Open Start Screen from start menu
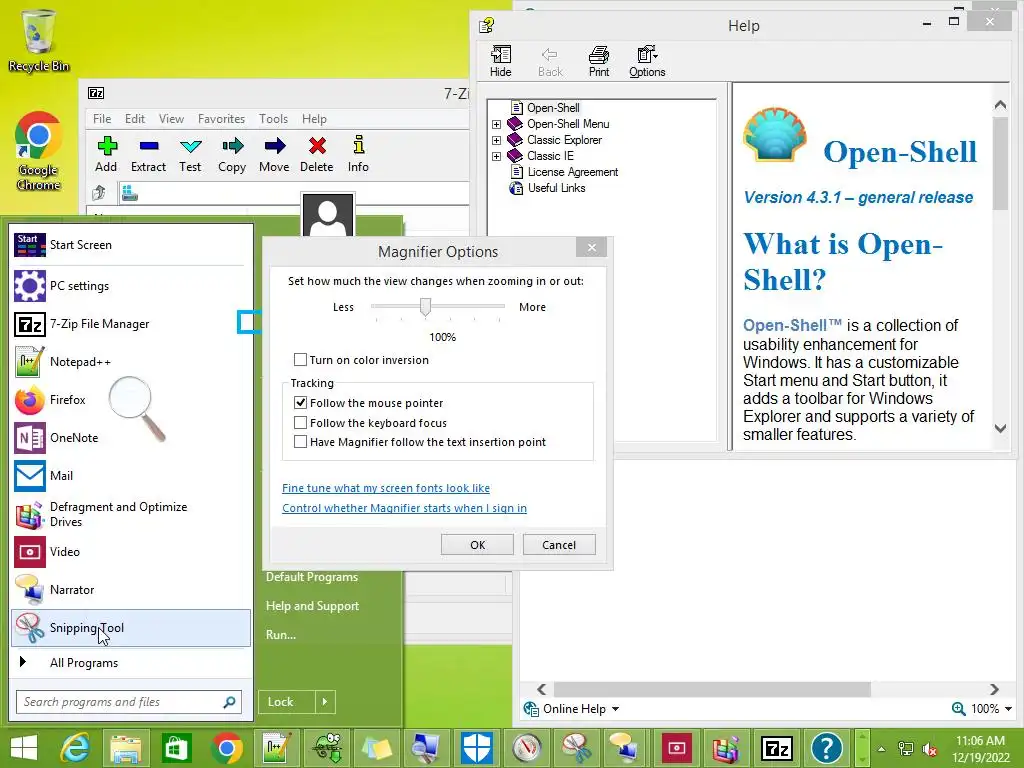The width and height of the screenshot is (1024, 768). [130, 245]
